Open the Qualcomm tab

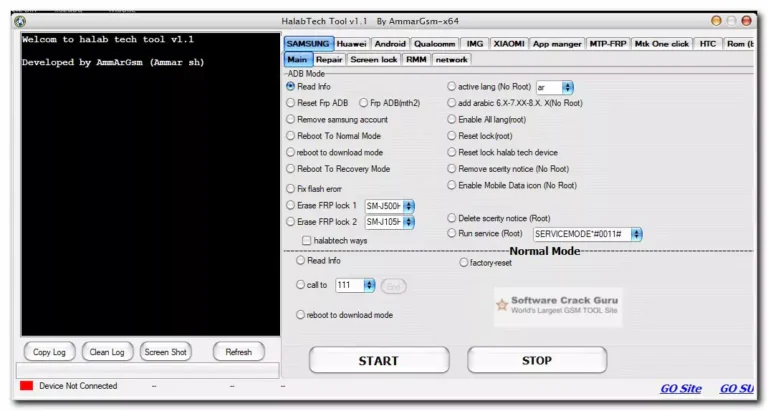coord(434,44)
